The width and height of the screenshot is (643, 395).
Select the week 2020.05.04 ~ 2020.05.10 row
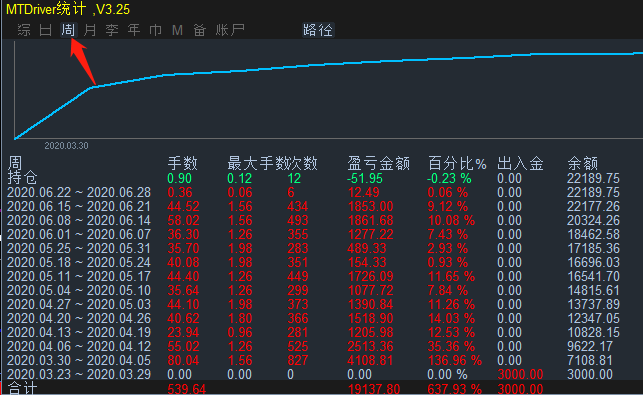[313, 290]
